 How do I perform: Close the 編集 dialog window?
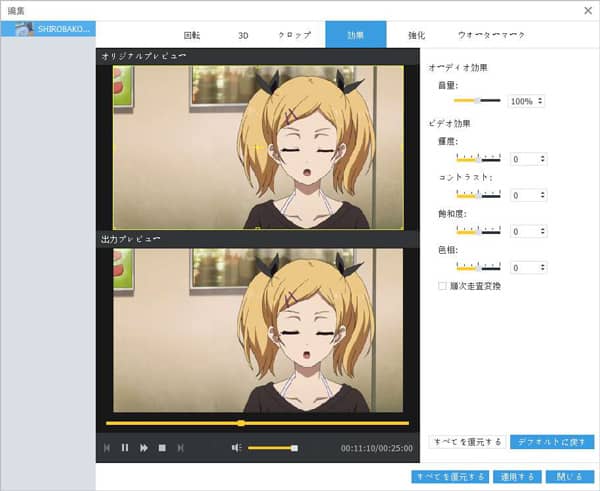point(588,10)
